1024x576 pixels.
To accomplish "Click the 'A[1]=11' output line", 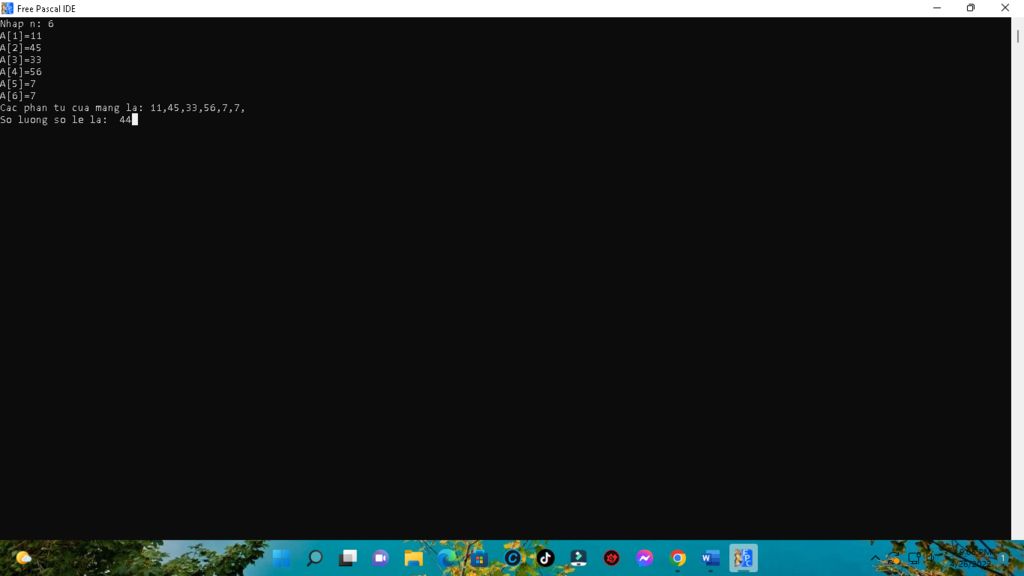I will [x=21, y=36].
